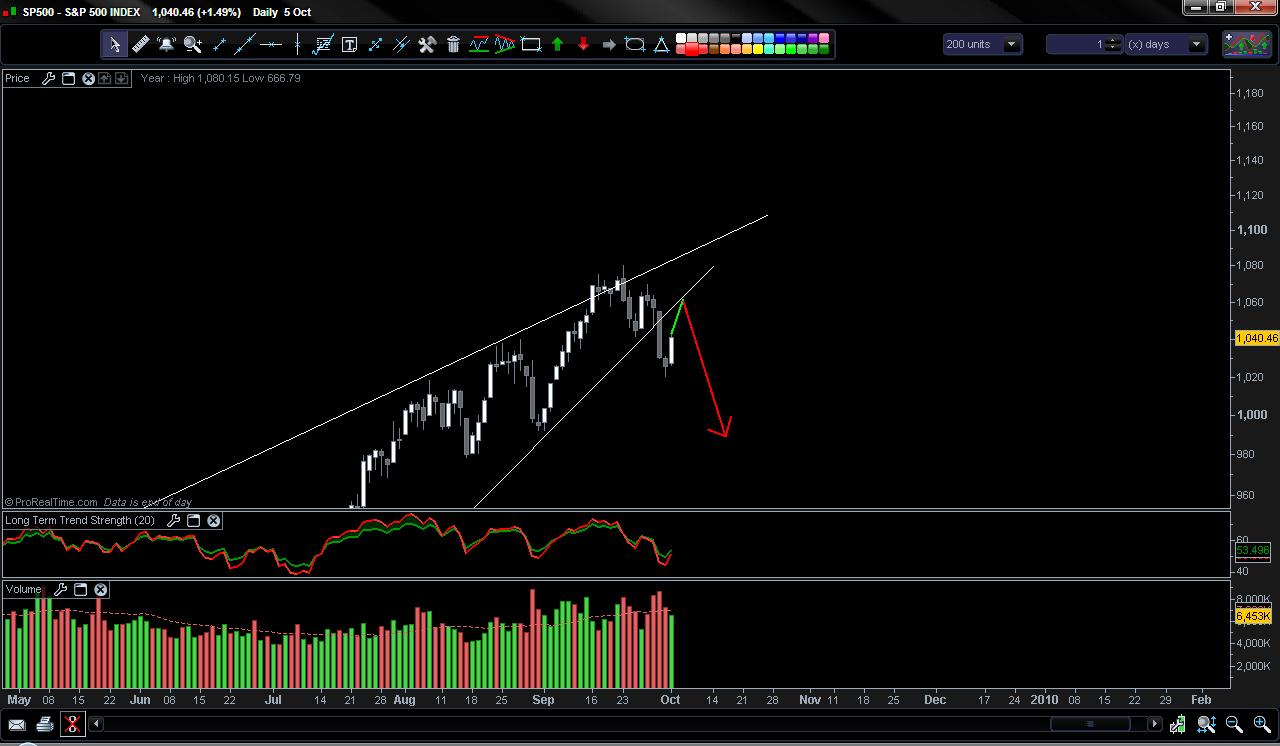Add a green up arrow marker
The height and width of the screenshot is (746, 1280).
[x=557, y=44]
